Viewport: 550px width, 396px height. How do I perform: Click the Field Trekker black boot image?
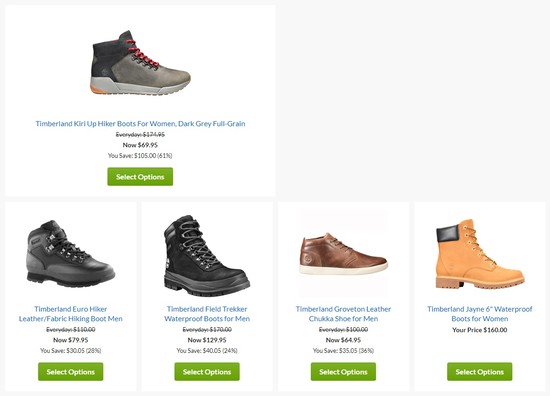pyautogui.click(x=207, y=255)
